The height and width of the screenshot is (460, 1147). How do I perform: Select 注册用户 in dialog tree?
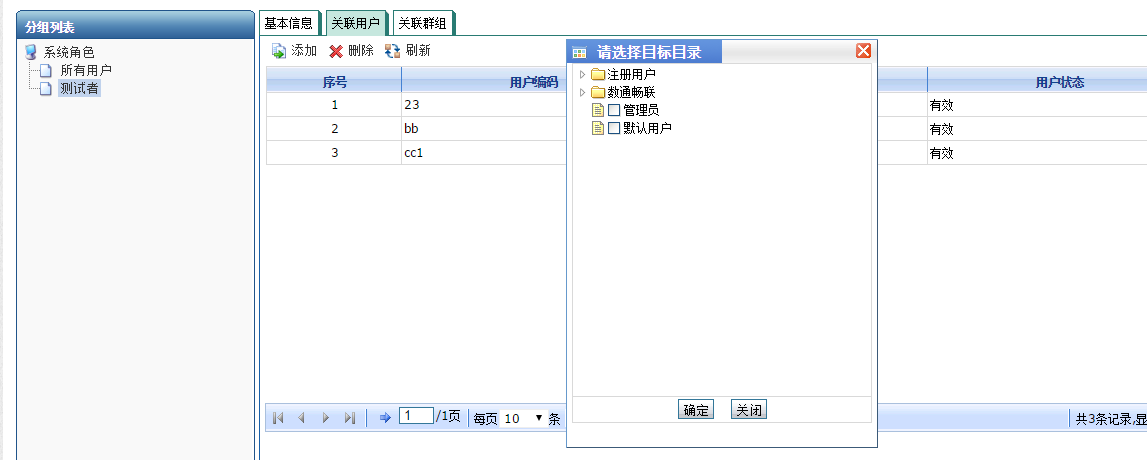(631, 75)
